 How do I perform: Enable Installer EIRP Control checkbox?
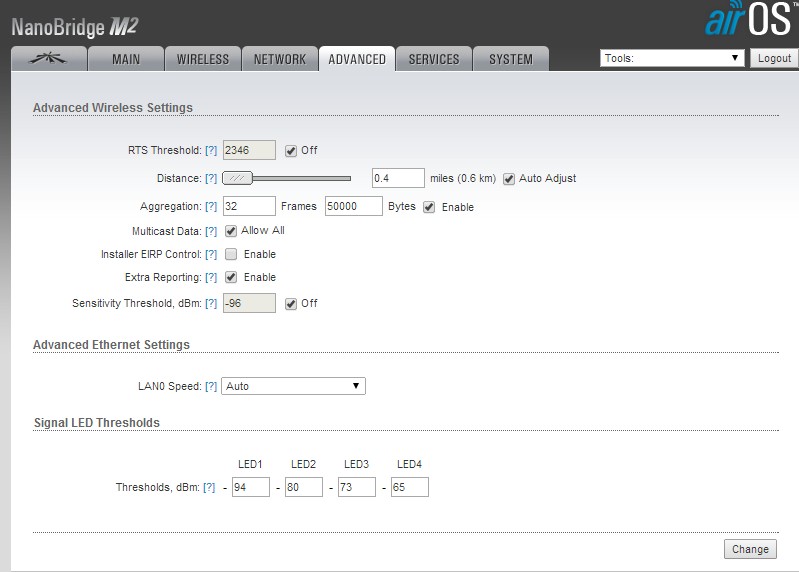[231, 254]
